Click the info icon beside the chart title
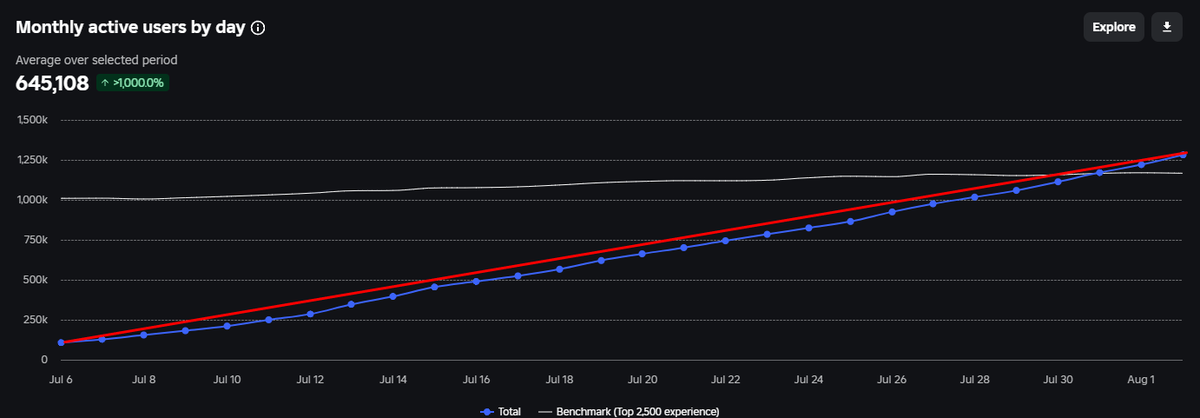The image size is (1200, 418). (258, 28)
